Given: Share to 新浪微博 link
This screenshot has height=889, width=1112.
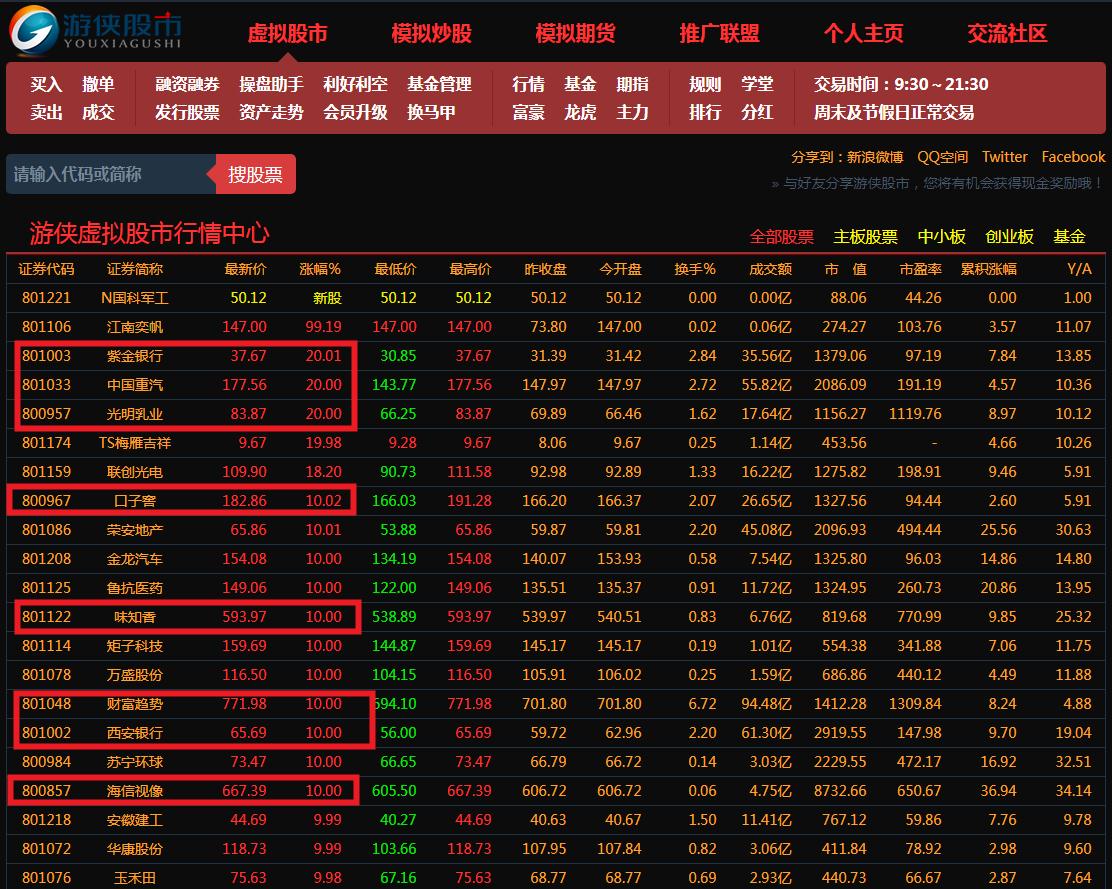Looking at the screenshot, I should click(874, 157).
